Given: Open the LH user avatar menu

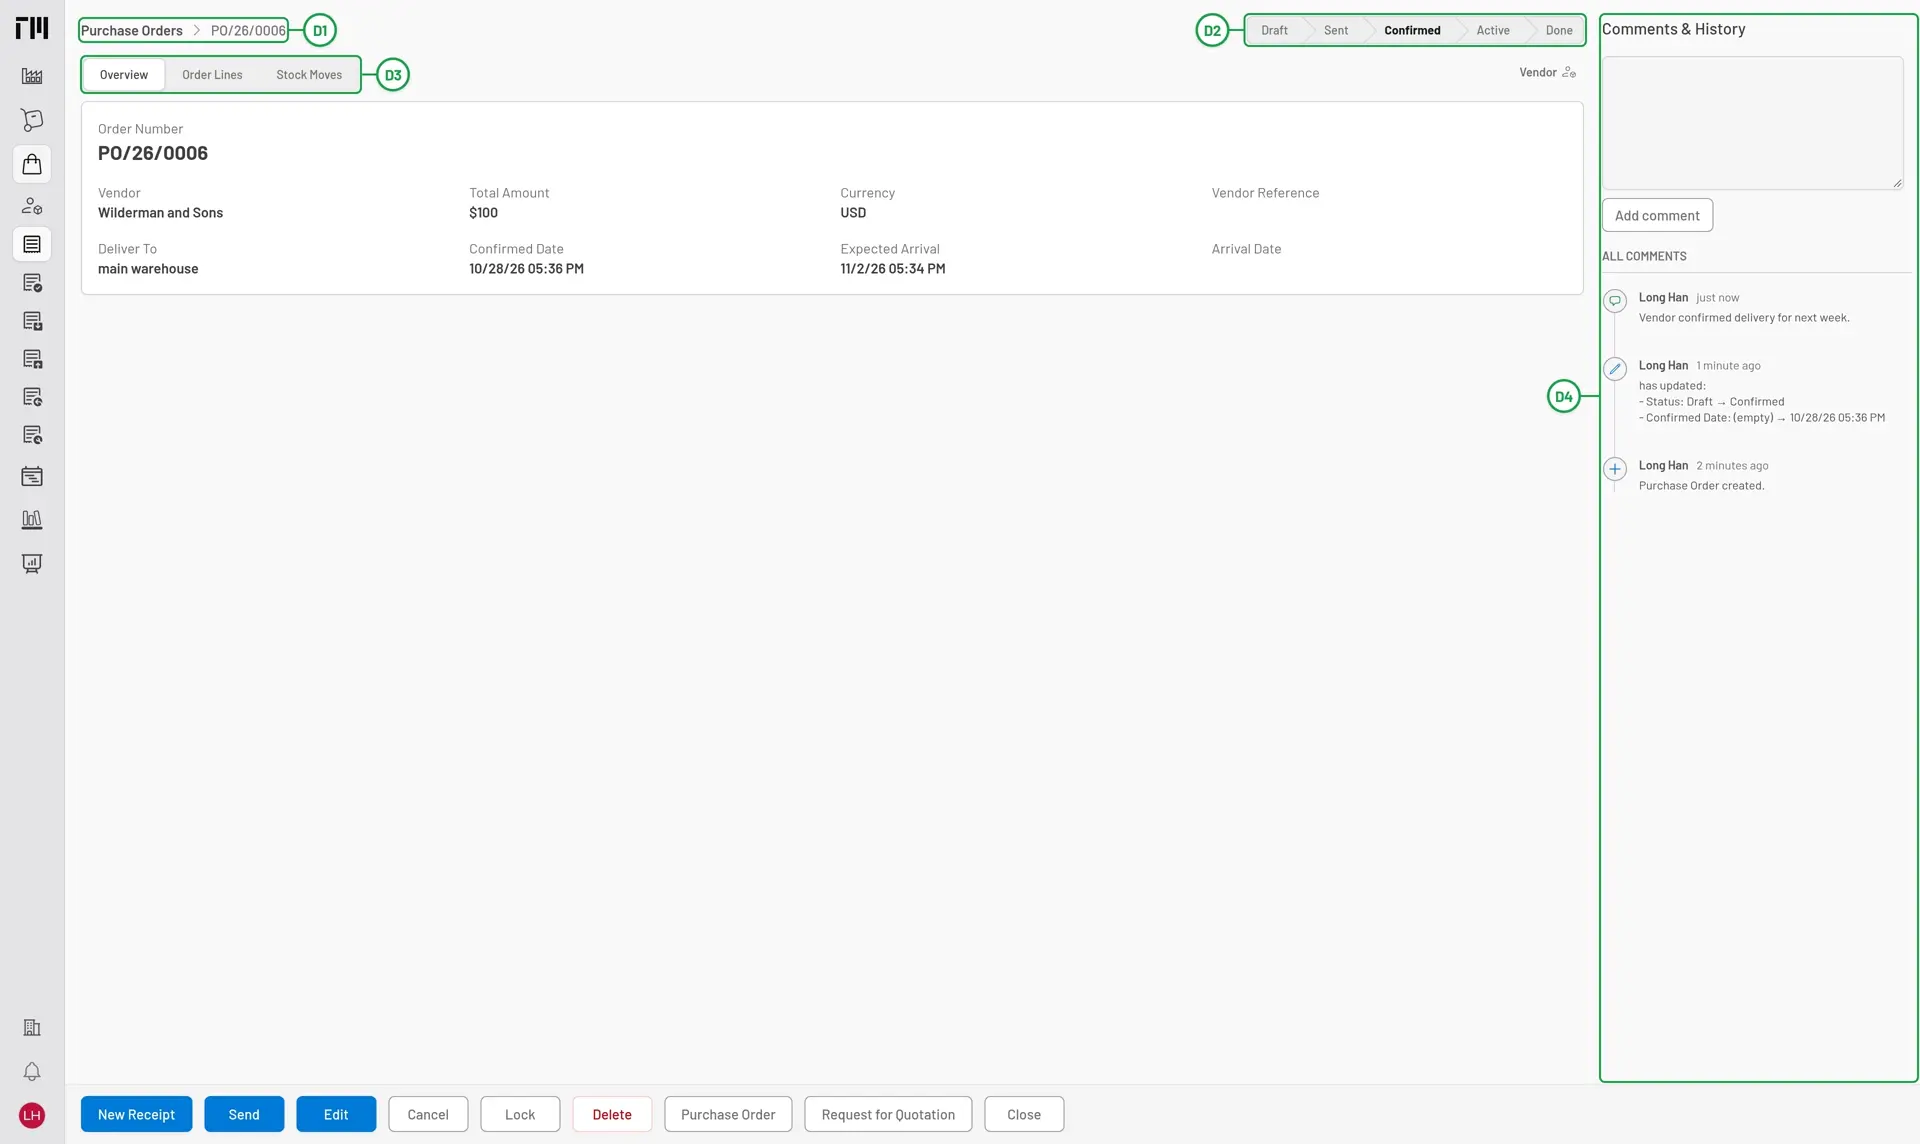Looking at the screenshot, I should (x=32, y=1115).
